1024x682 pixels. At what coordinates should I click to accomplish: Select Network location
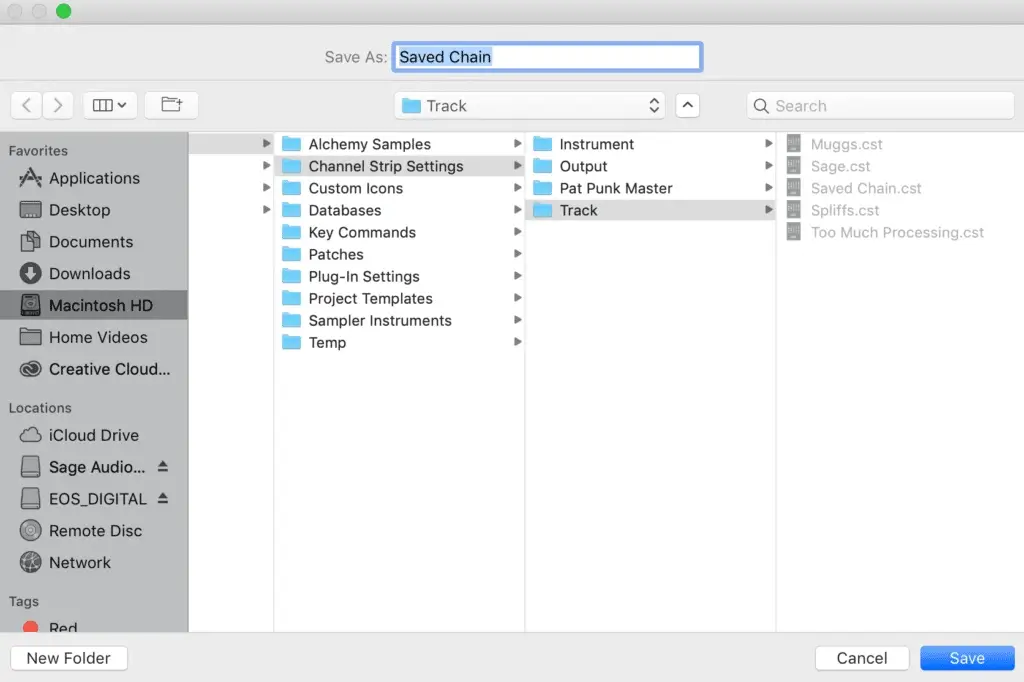93,562
